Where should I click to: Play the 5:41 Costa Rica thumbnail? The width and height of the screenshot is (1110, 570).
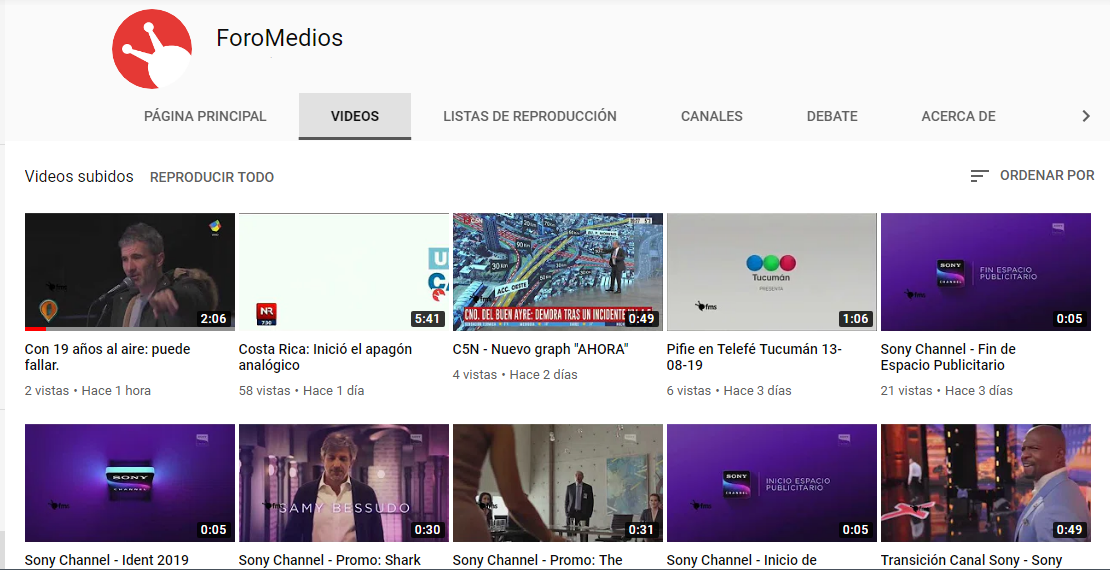tap(343, 272)
